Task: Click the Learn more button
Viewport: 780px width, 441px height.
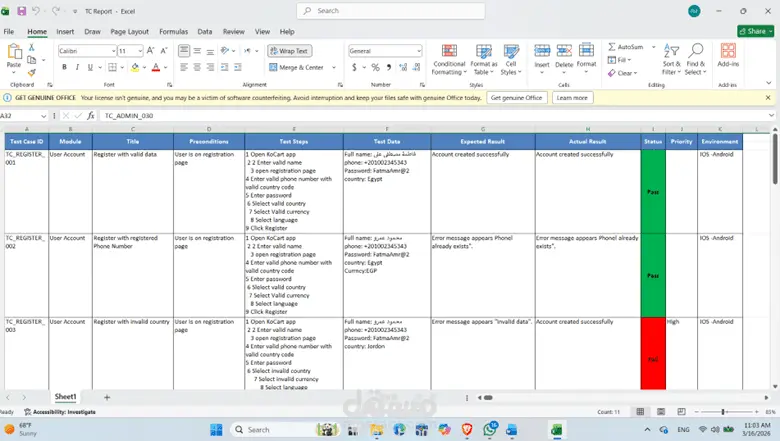Action: click(x=572, y=98)
